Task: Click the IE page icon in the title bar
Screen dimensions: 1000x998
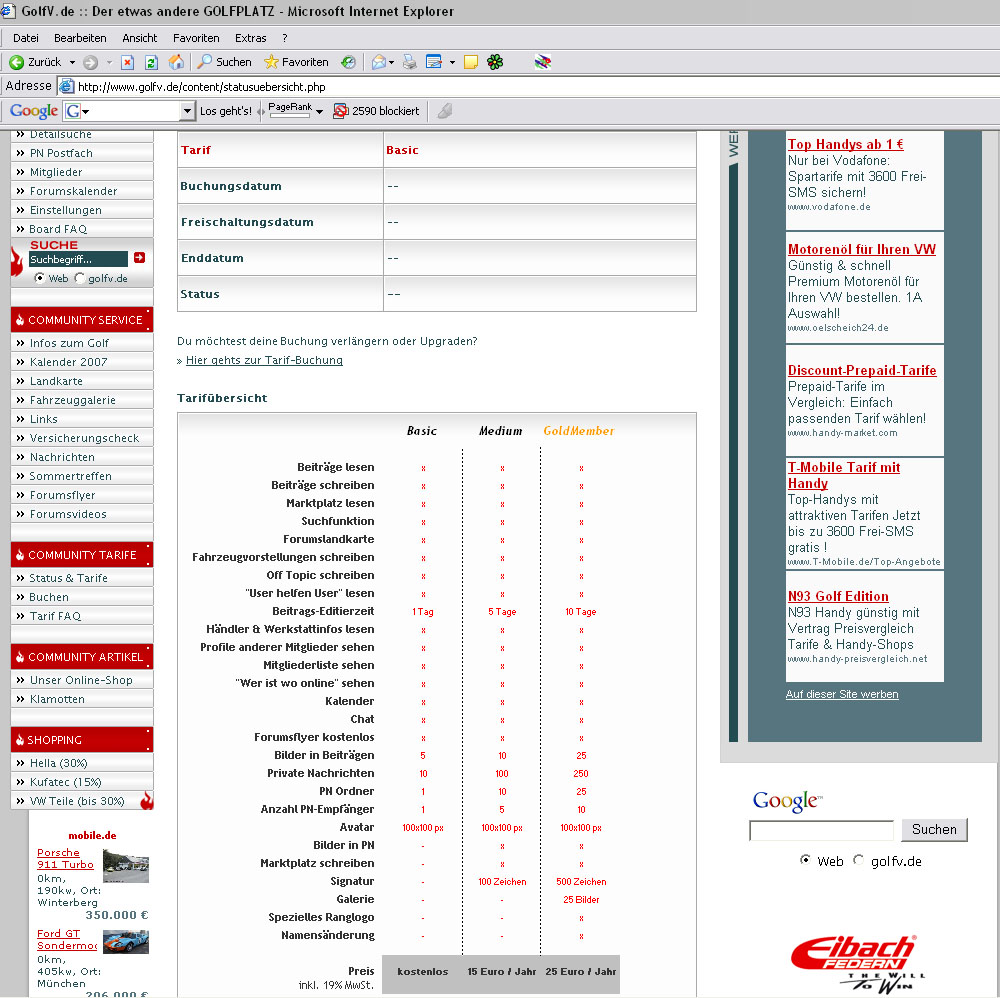Action: (8, 11)
